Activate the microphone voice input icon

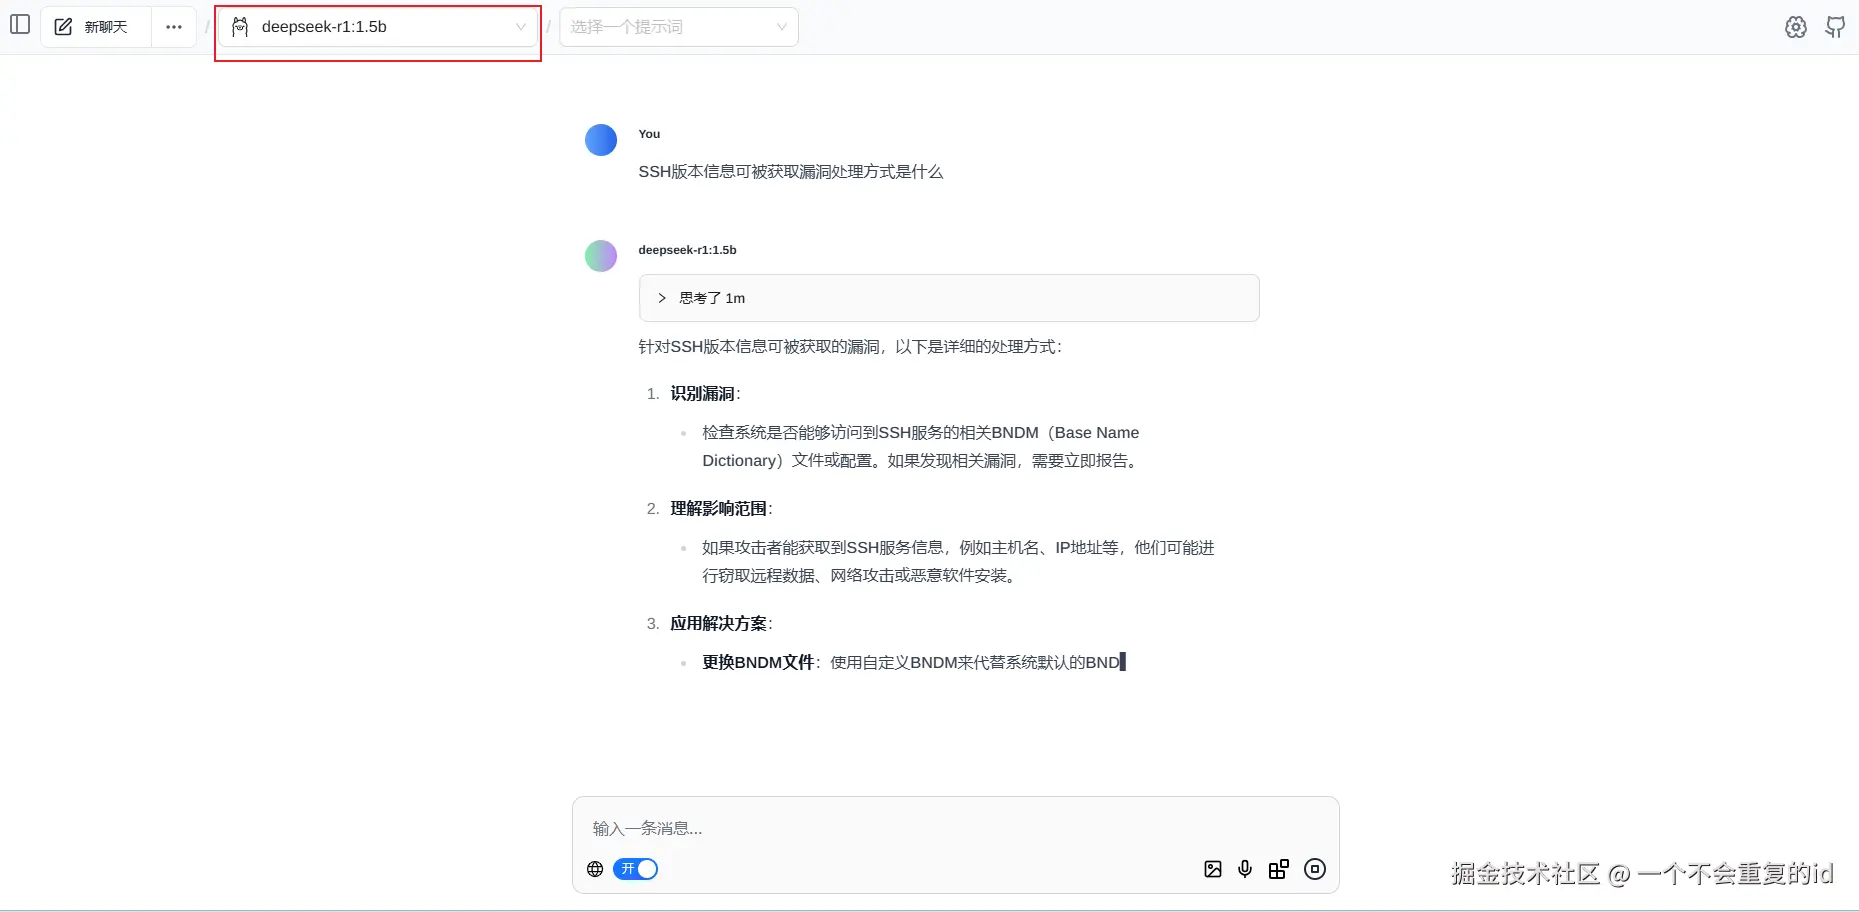pos(1245,869)
